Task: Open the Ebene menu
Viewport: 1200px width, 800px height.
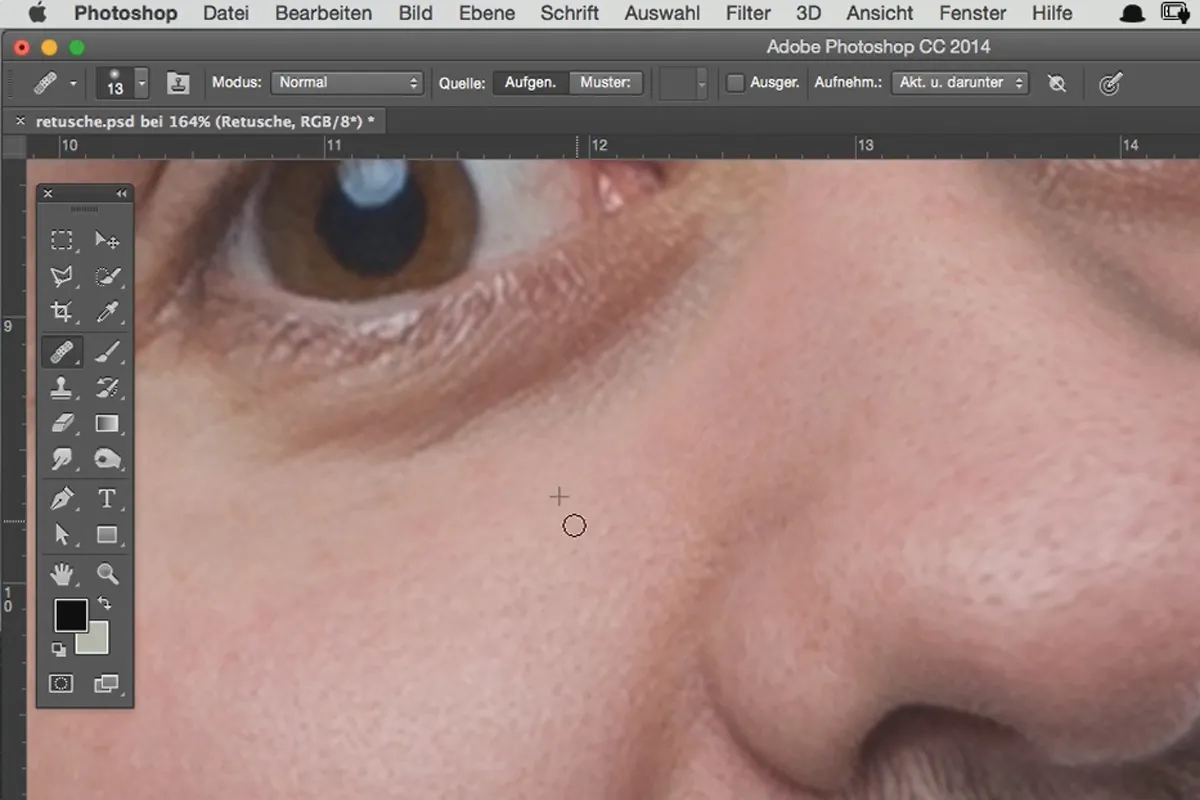Action: (487, 14)
